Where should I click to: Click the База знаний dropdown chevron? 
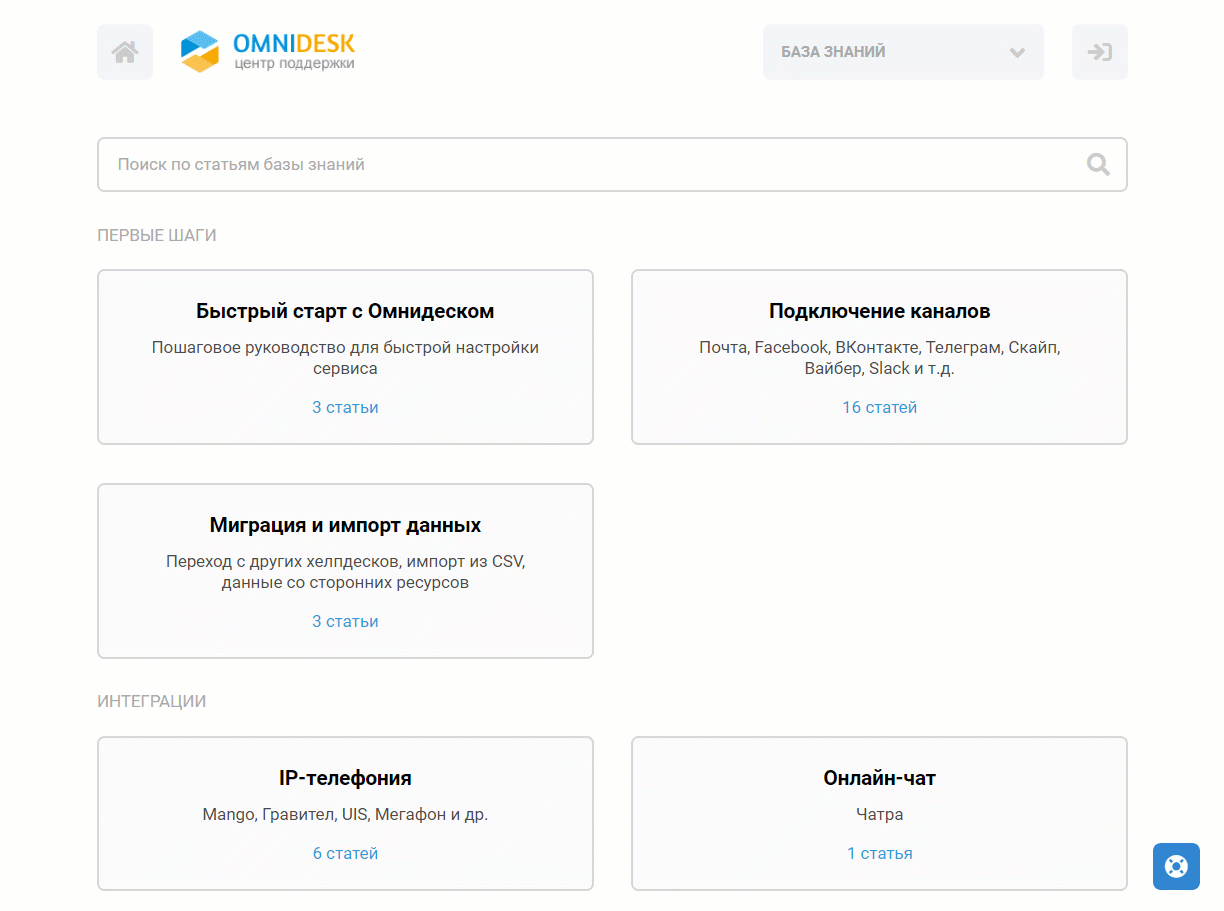tap(1017, 53)
